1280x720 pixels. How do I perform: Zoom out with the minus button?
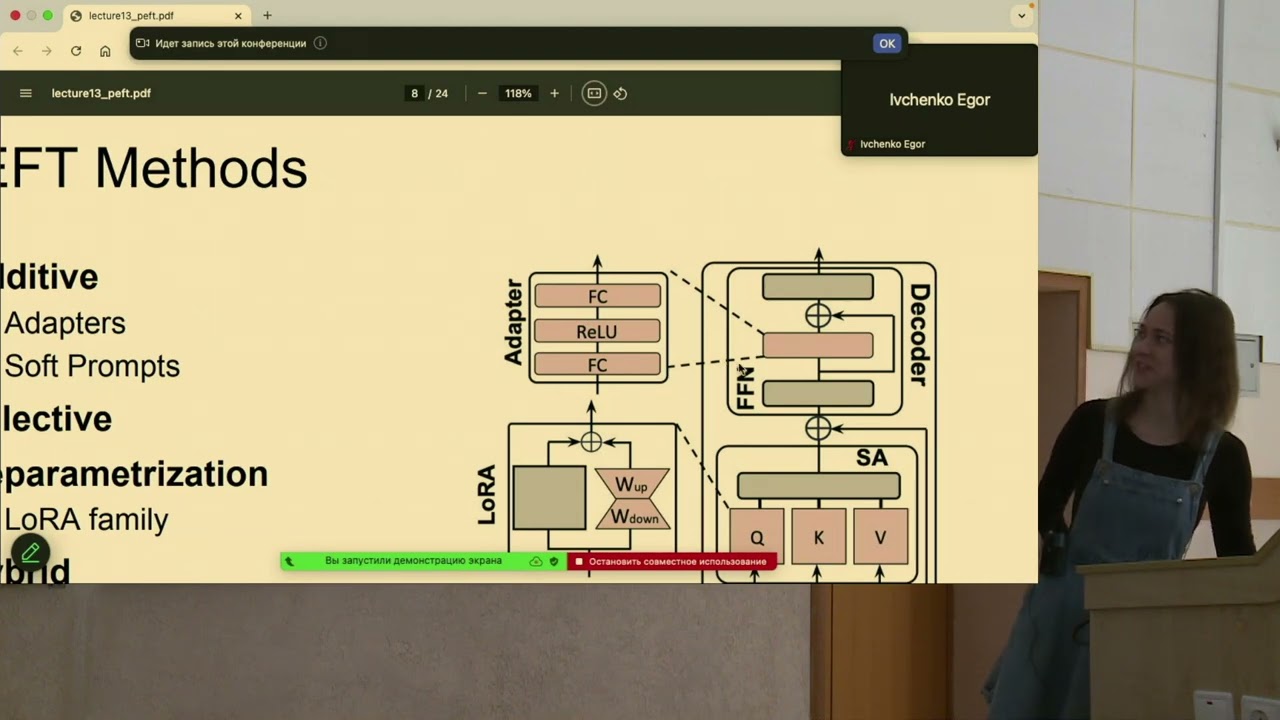(x=482, y=93)
